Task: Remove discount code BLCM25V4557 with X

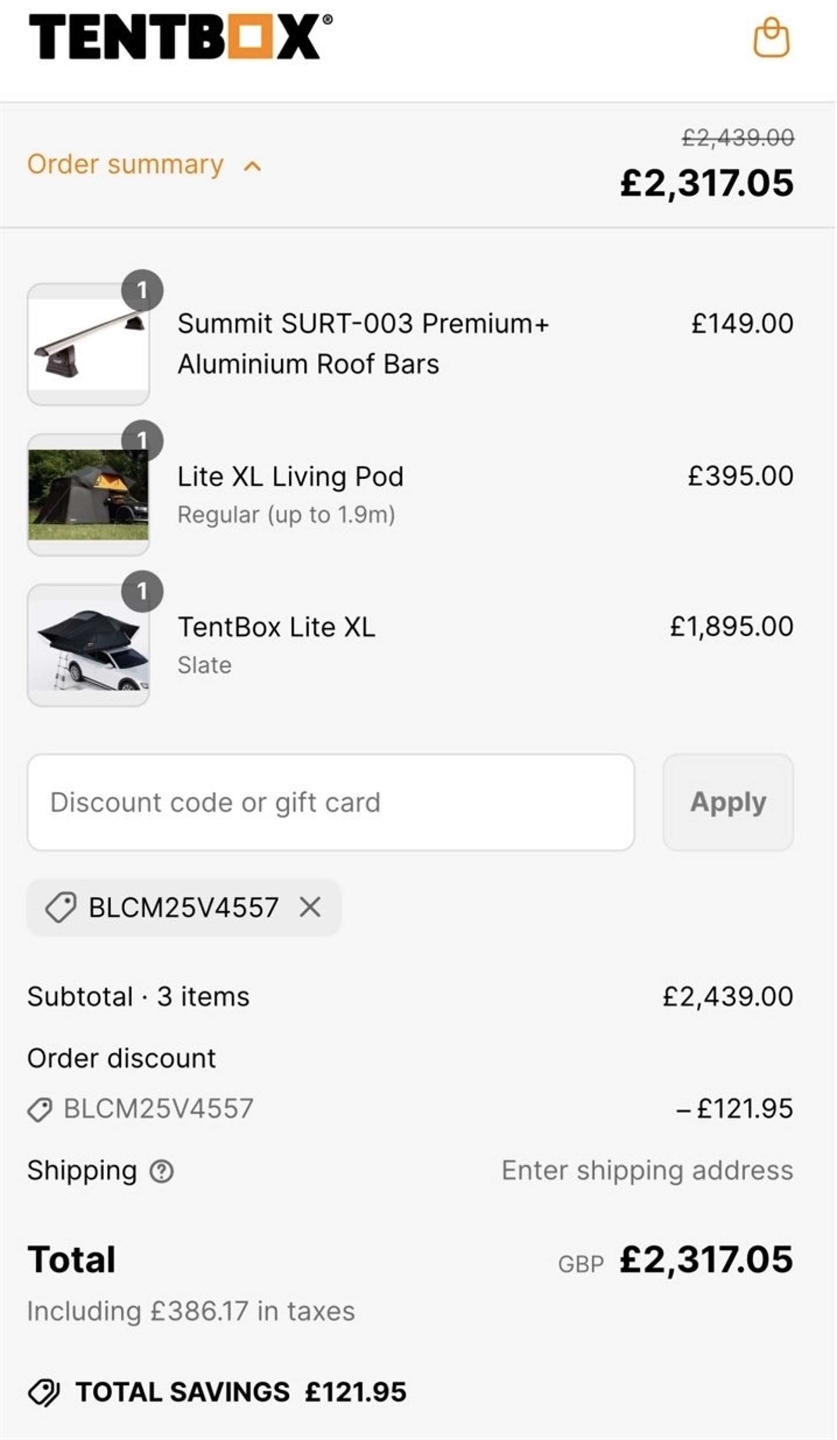Action: pyautogui.click(x=310, y=907)
